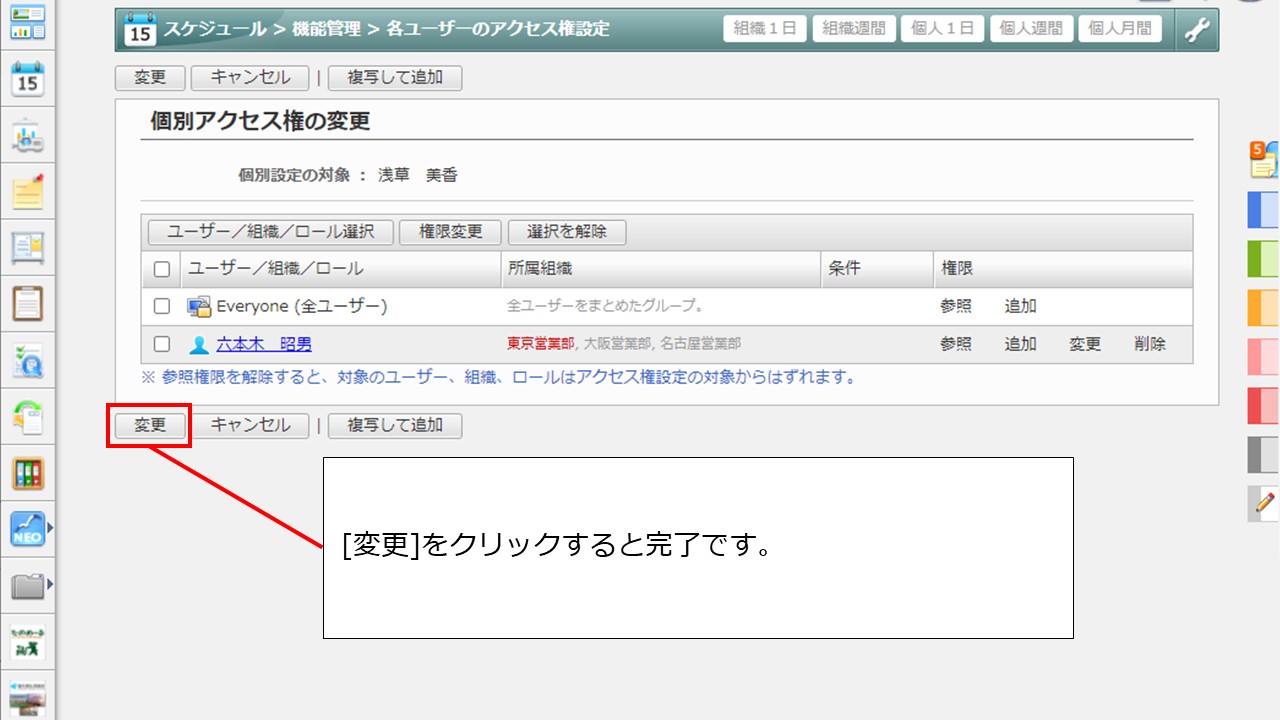Switch to 組織週間 view tab
The image size is (1280, 720).
pos(854,29)
